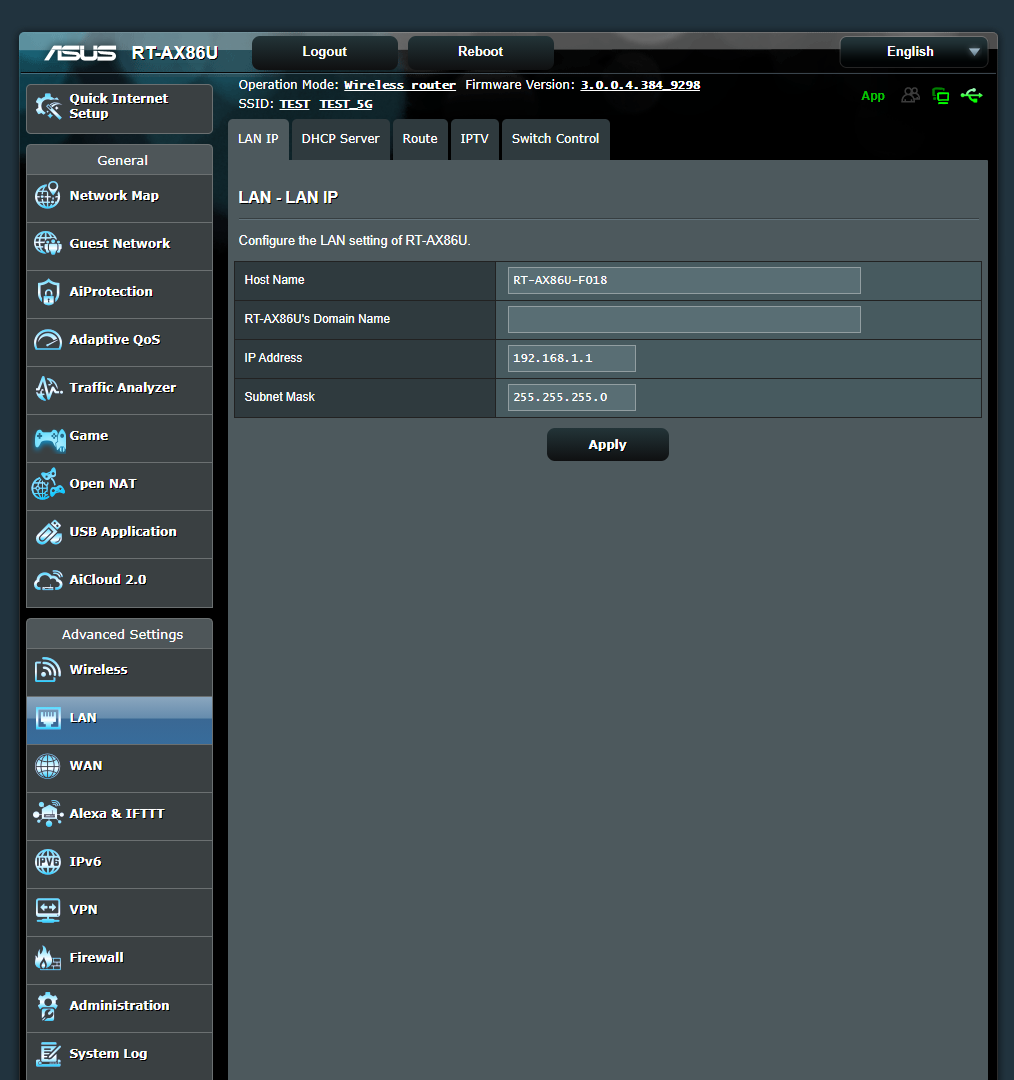
Task: Click the green App link
Action: 873,96
